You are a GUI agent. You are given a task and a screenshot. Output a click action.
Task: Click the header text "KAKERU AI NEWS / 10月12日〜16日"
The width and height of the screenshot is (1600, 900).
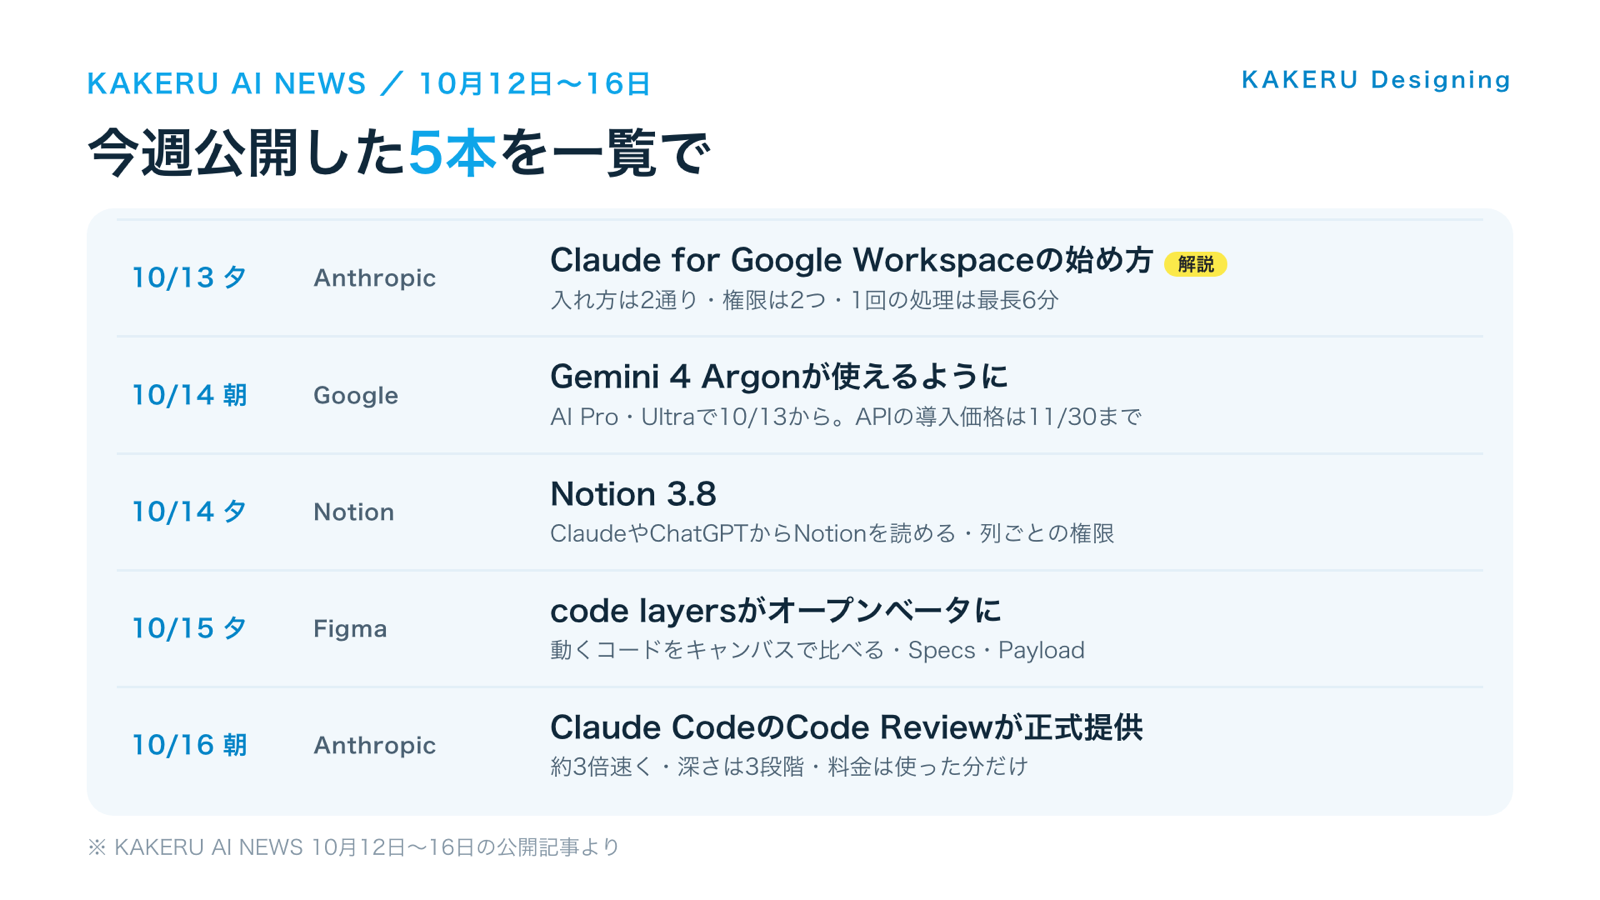(x=369, y=83)
